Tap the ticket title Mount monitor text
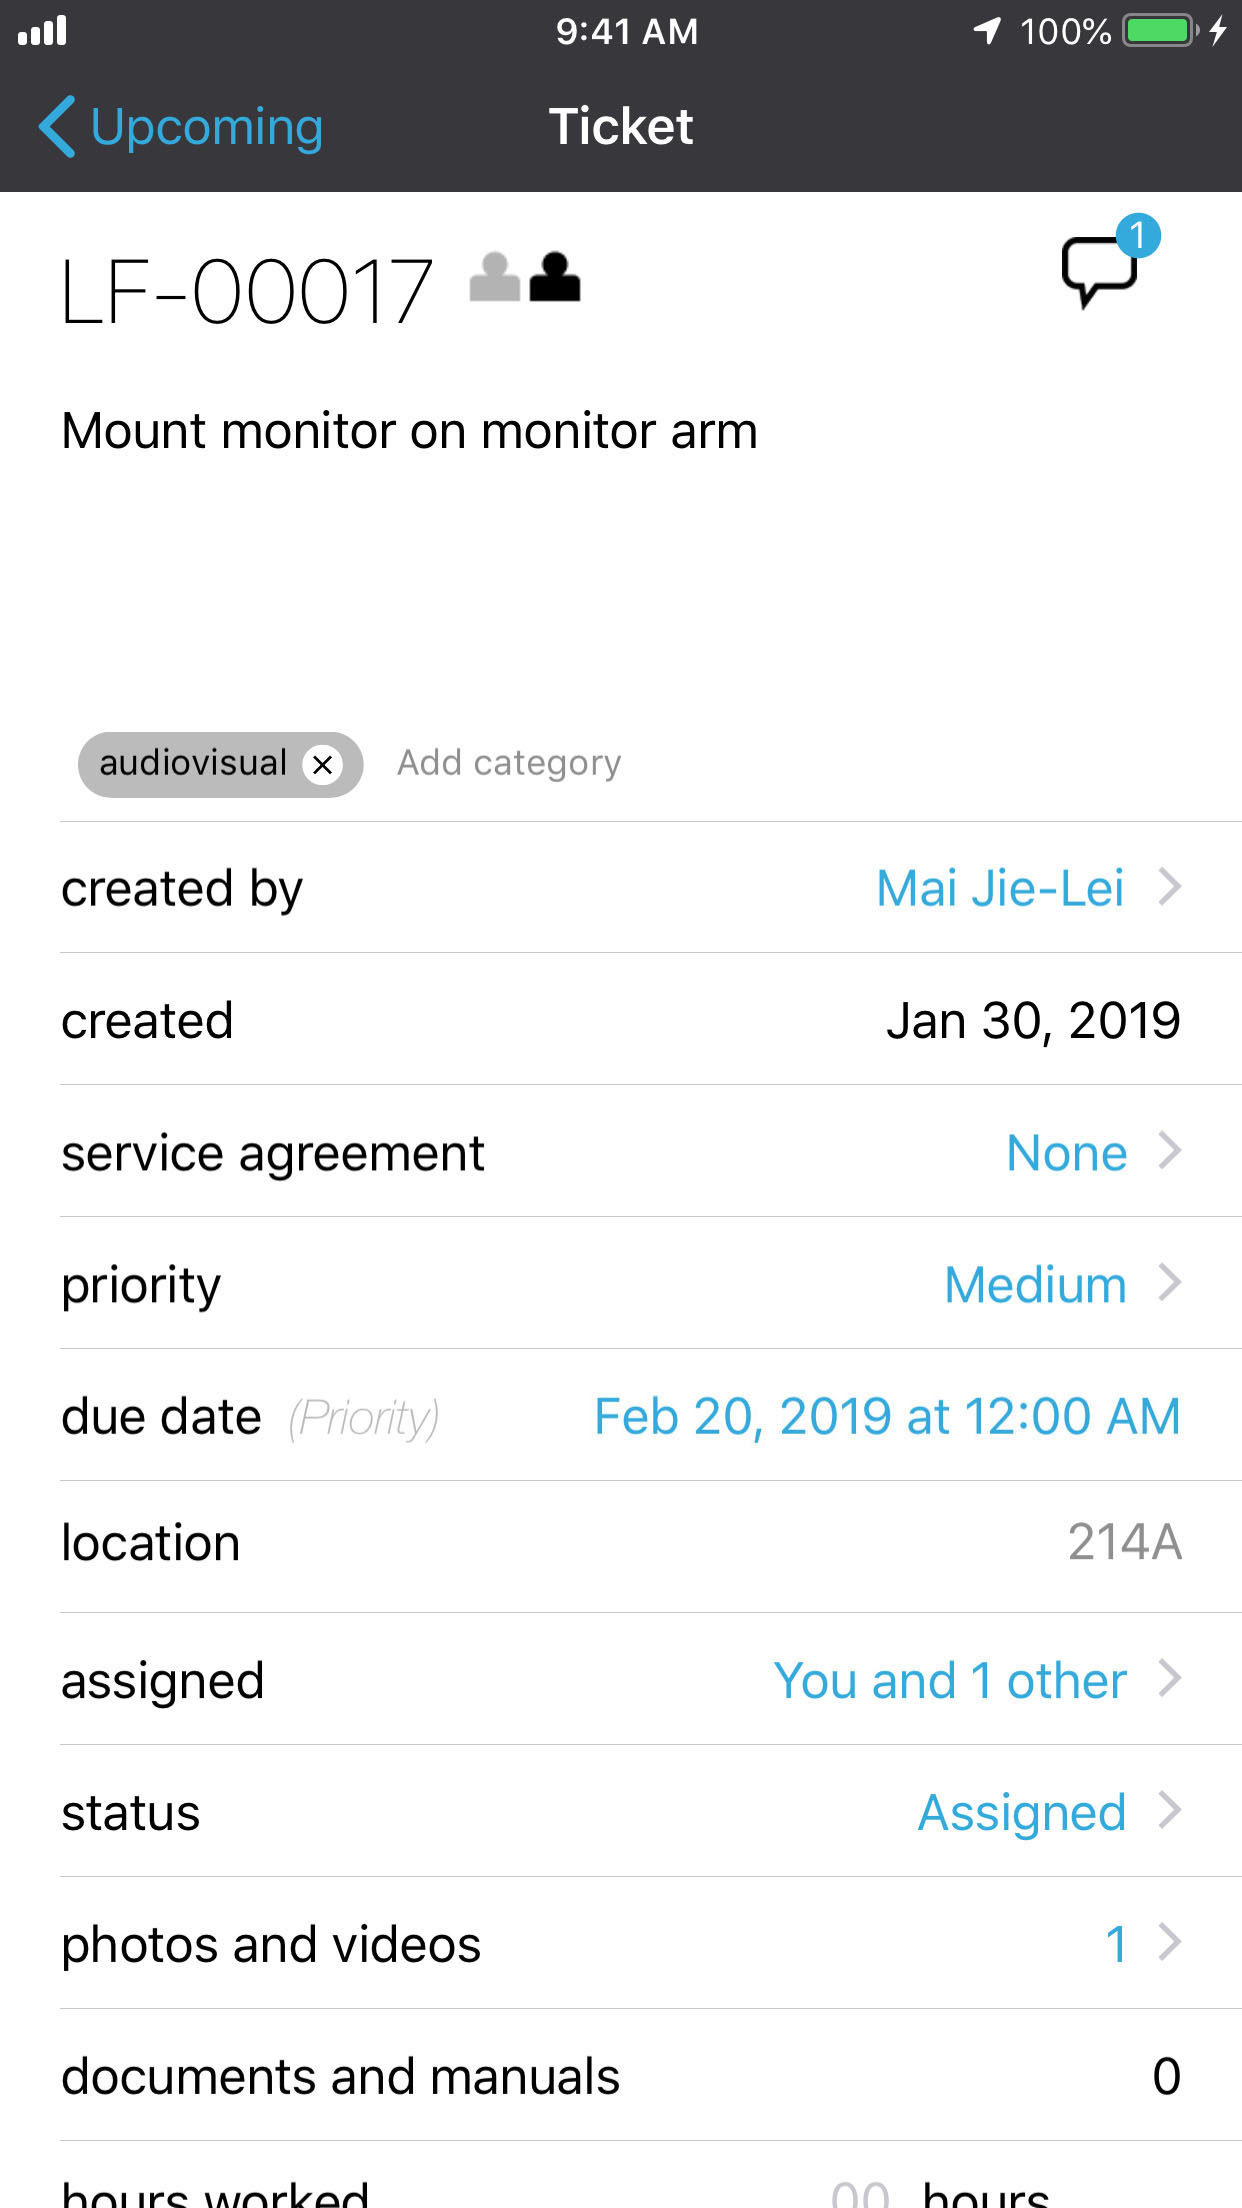1242x2208 pixels. coord(409,432)
